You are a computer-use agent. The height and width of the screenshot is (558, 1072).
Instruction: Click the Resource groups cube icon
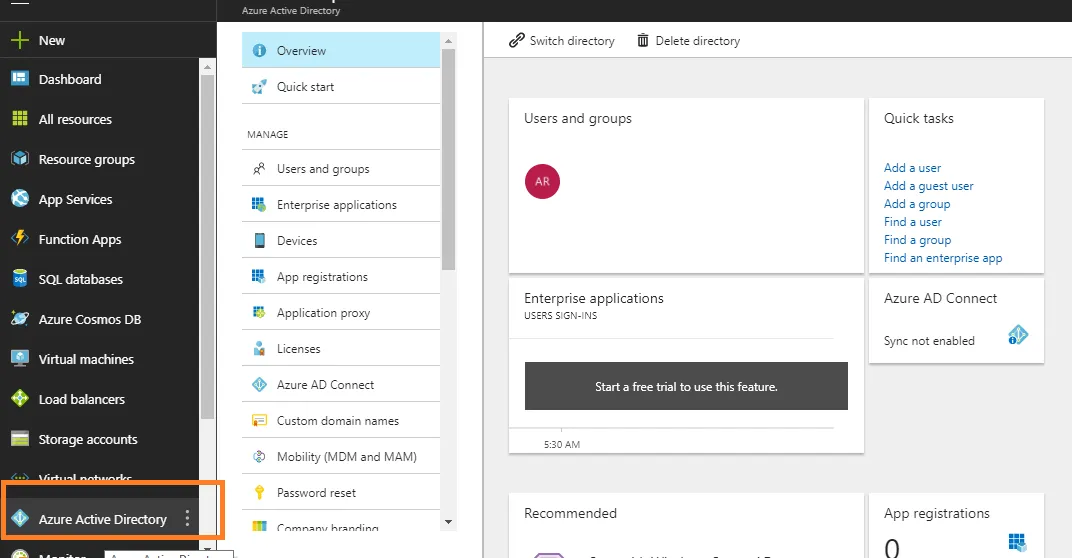click(x=20, y=159)
